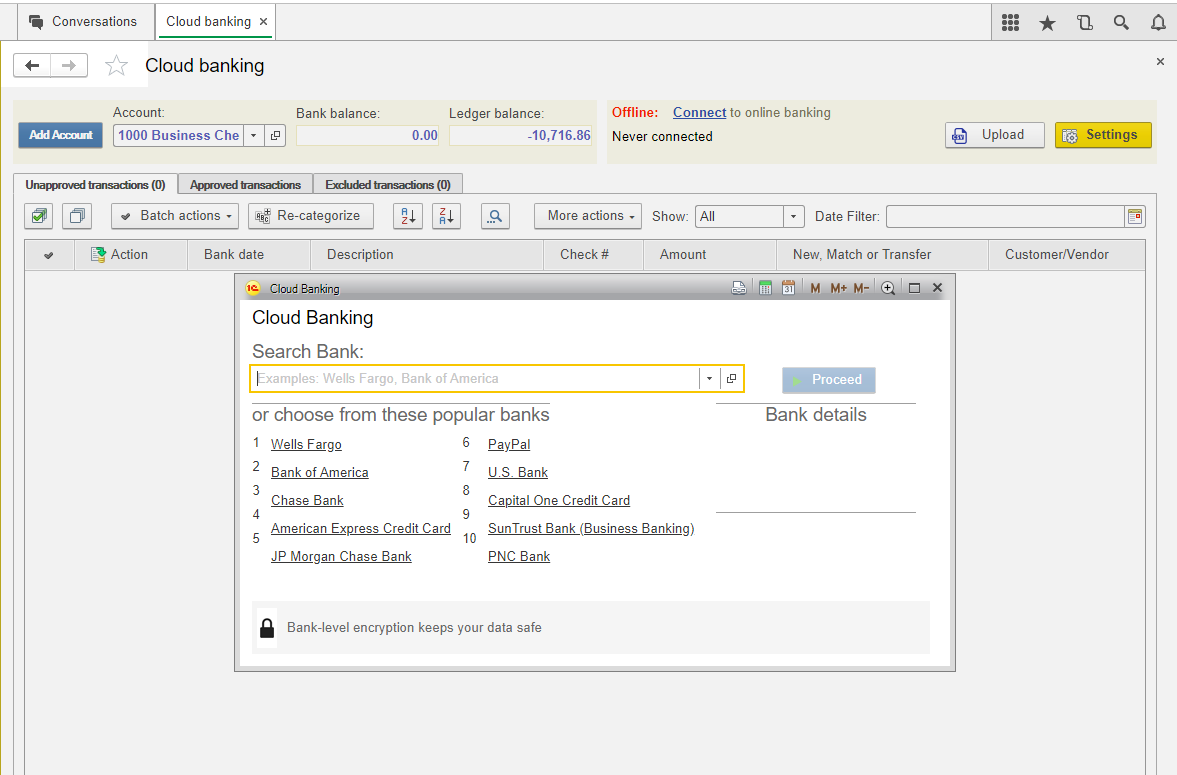Click the Date Filter input field
The image size is (1177, 775).
[x=1005, y=216]
